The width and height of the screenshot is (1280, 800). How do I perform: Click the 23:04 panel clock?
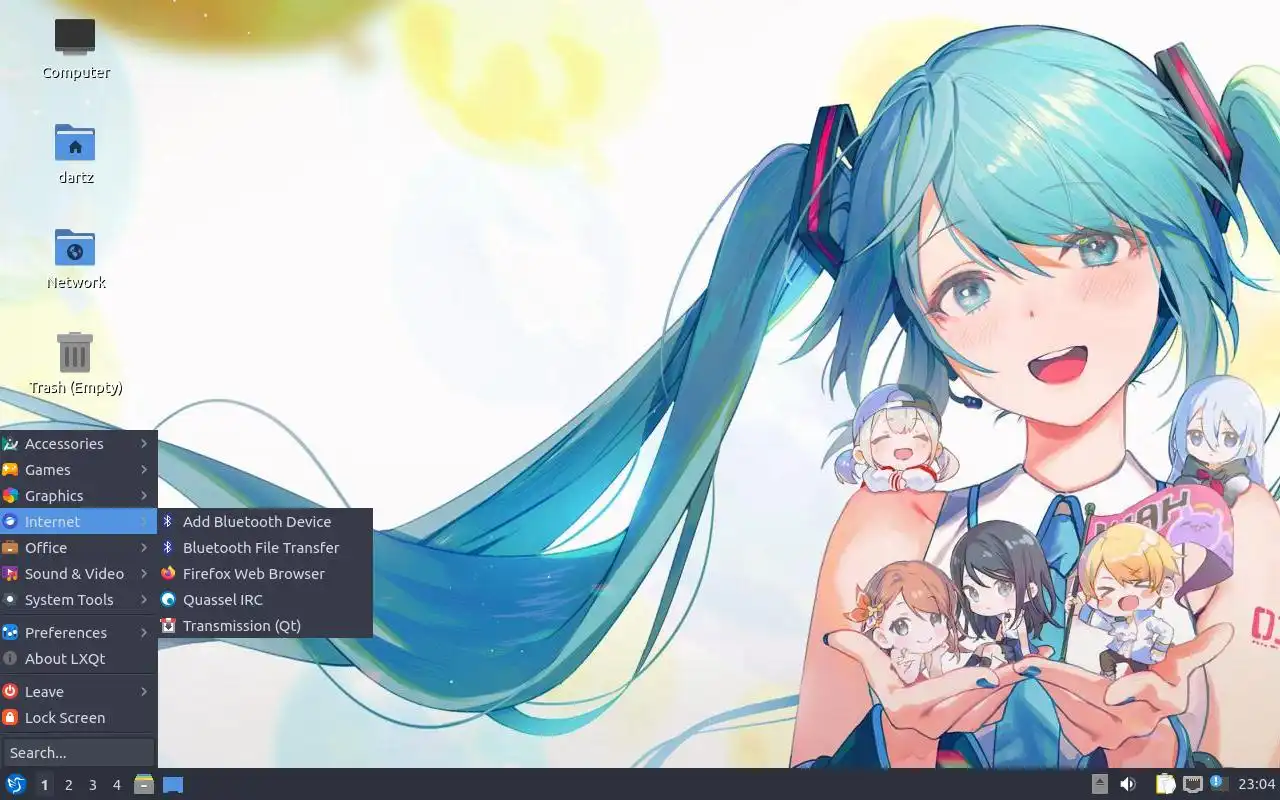(x=1256, y=785)
